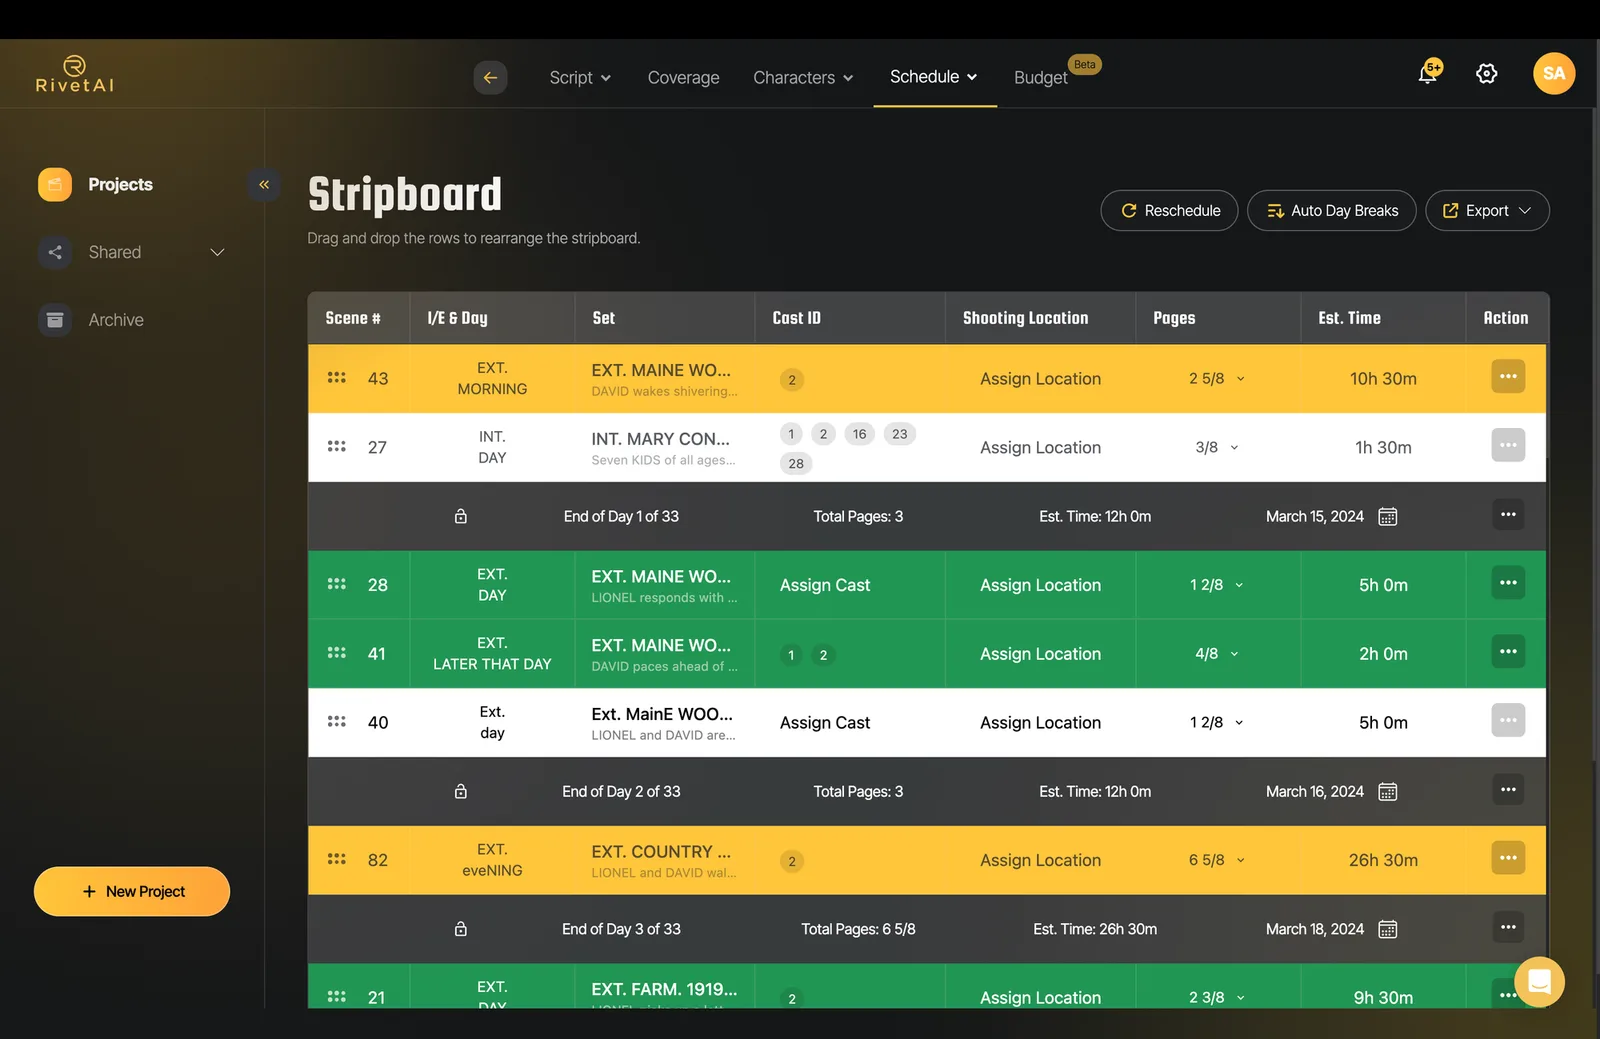
Task: Click the Reschedule button
Action: coord(1169,211)
